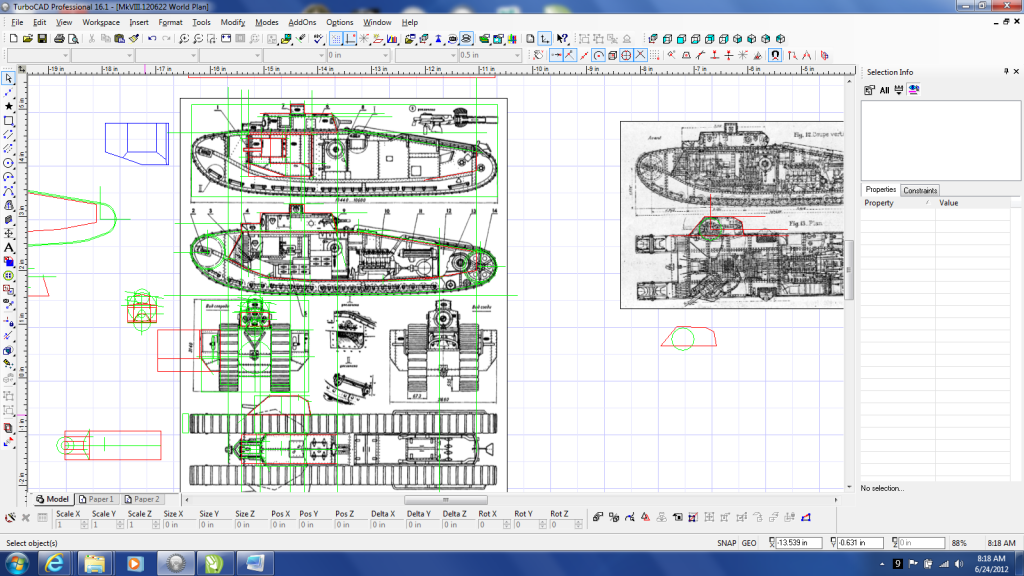Open the '0.5 in' dropdown

(x=516, y=56)
